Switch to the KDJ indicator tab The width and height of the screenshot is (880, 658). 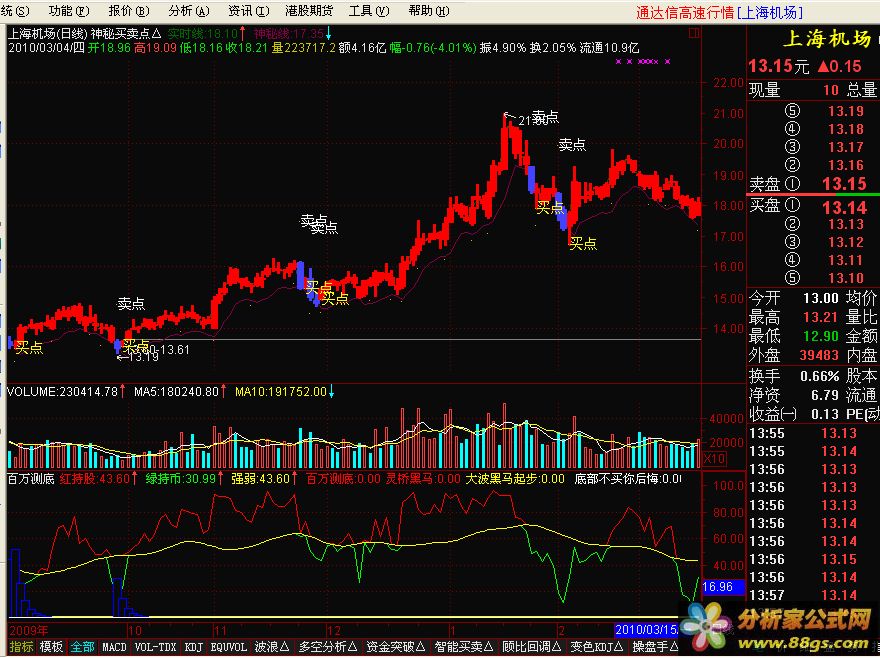193,647
